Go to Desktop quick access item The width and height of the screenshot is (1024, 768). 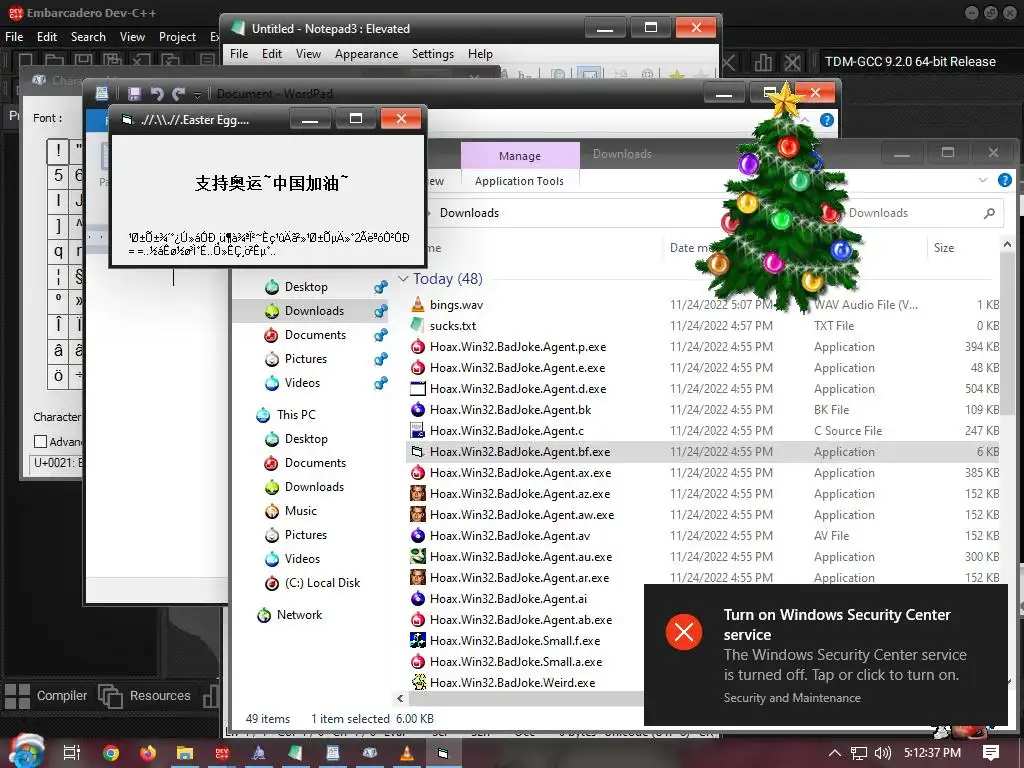[x=306, y=287]
